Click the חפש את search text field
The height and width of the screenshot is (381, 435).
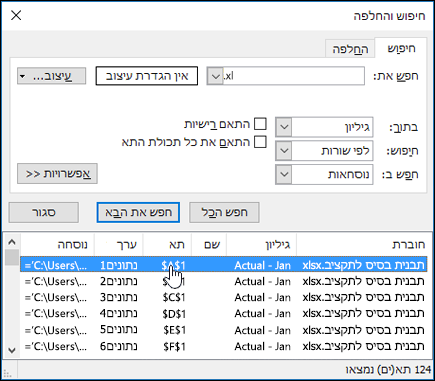click(294, 76)
